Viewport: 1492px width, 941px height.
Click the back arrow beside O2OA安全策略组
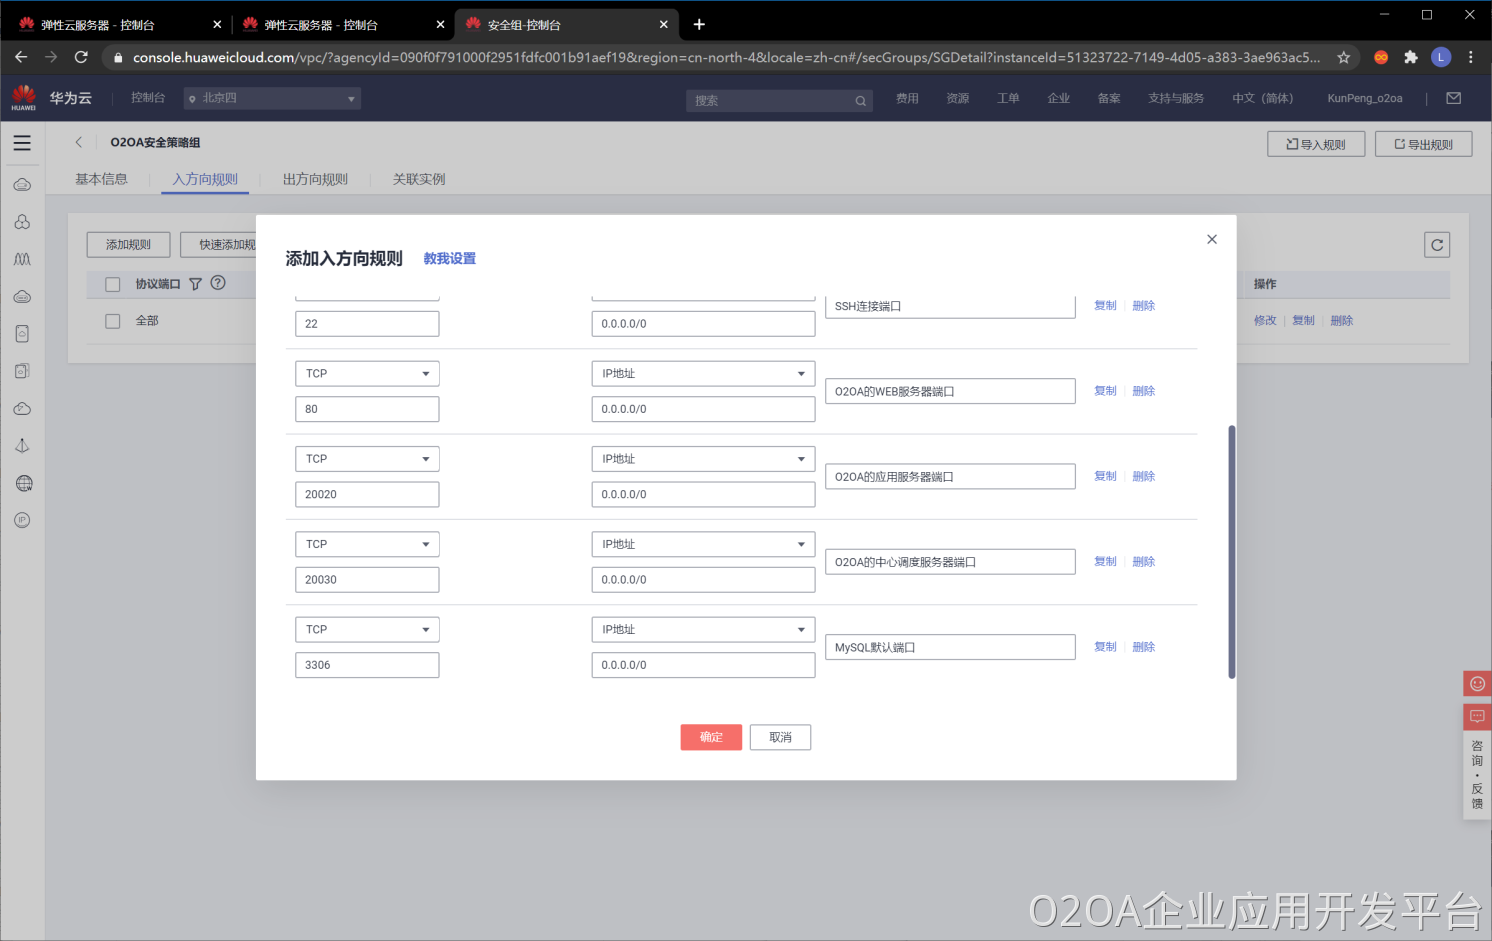click(x=79, y=142)
